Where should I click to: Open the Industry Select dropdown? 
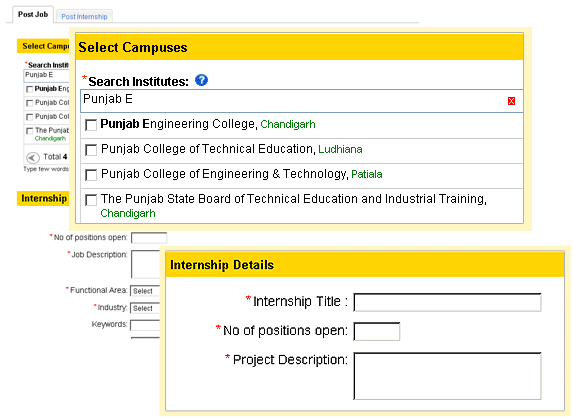[145, 308]
